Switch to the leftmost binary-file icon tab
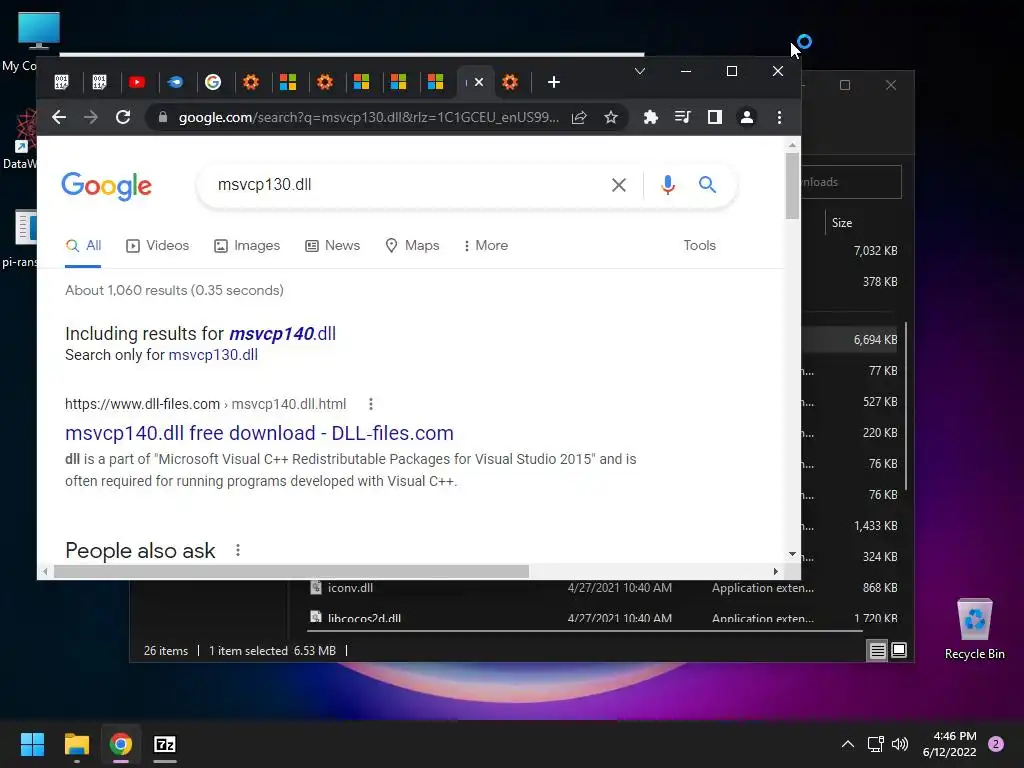This screenshot has height=768, width=1024. tap(61, 82)
